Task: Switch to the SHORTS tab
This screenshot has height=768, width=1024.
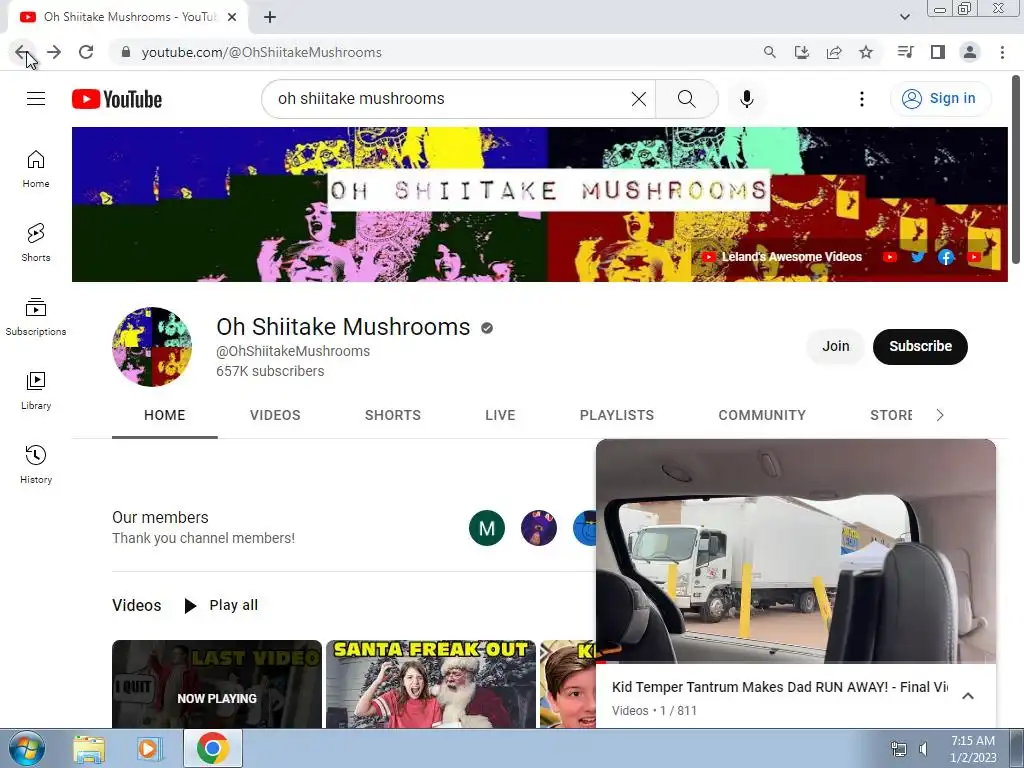Action: (x=392, y=415)
